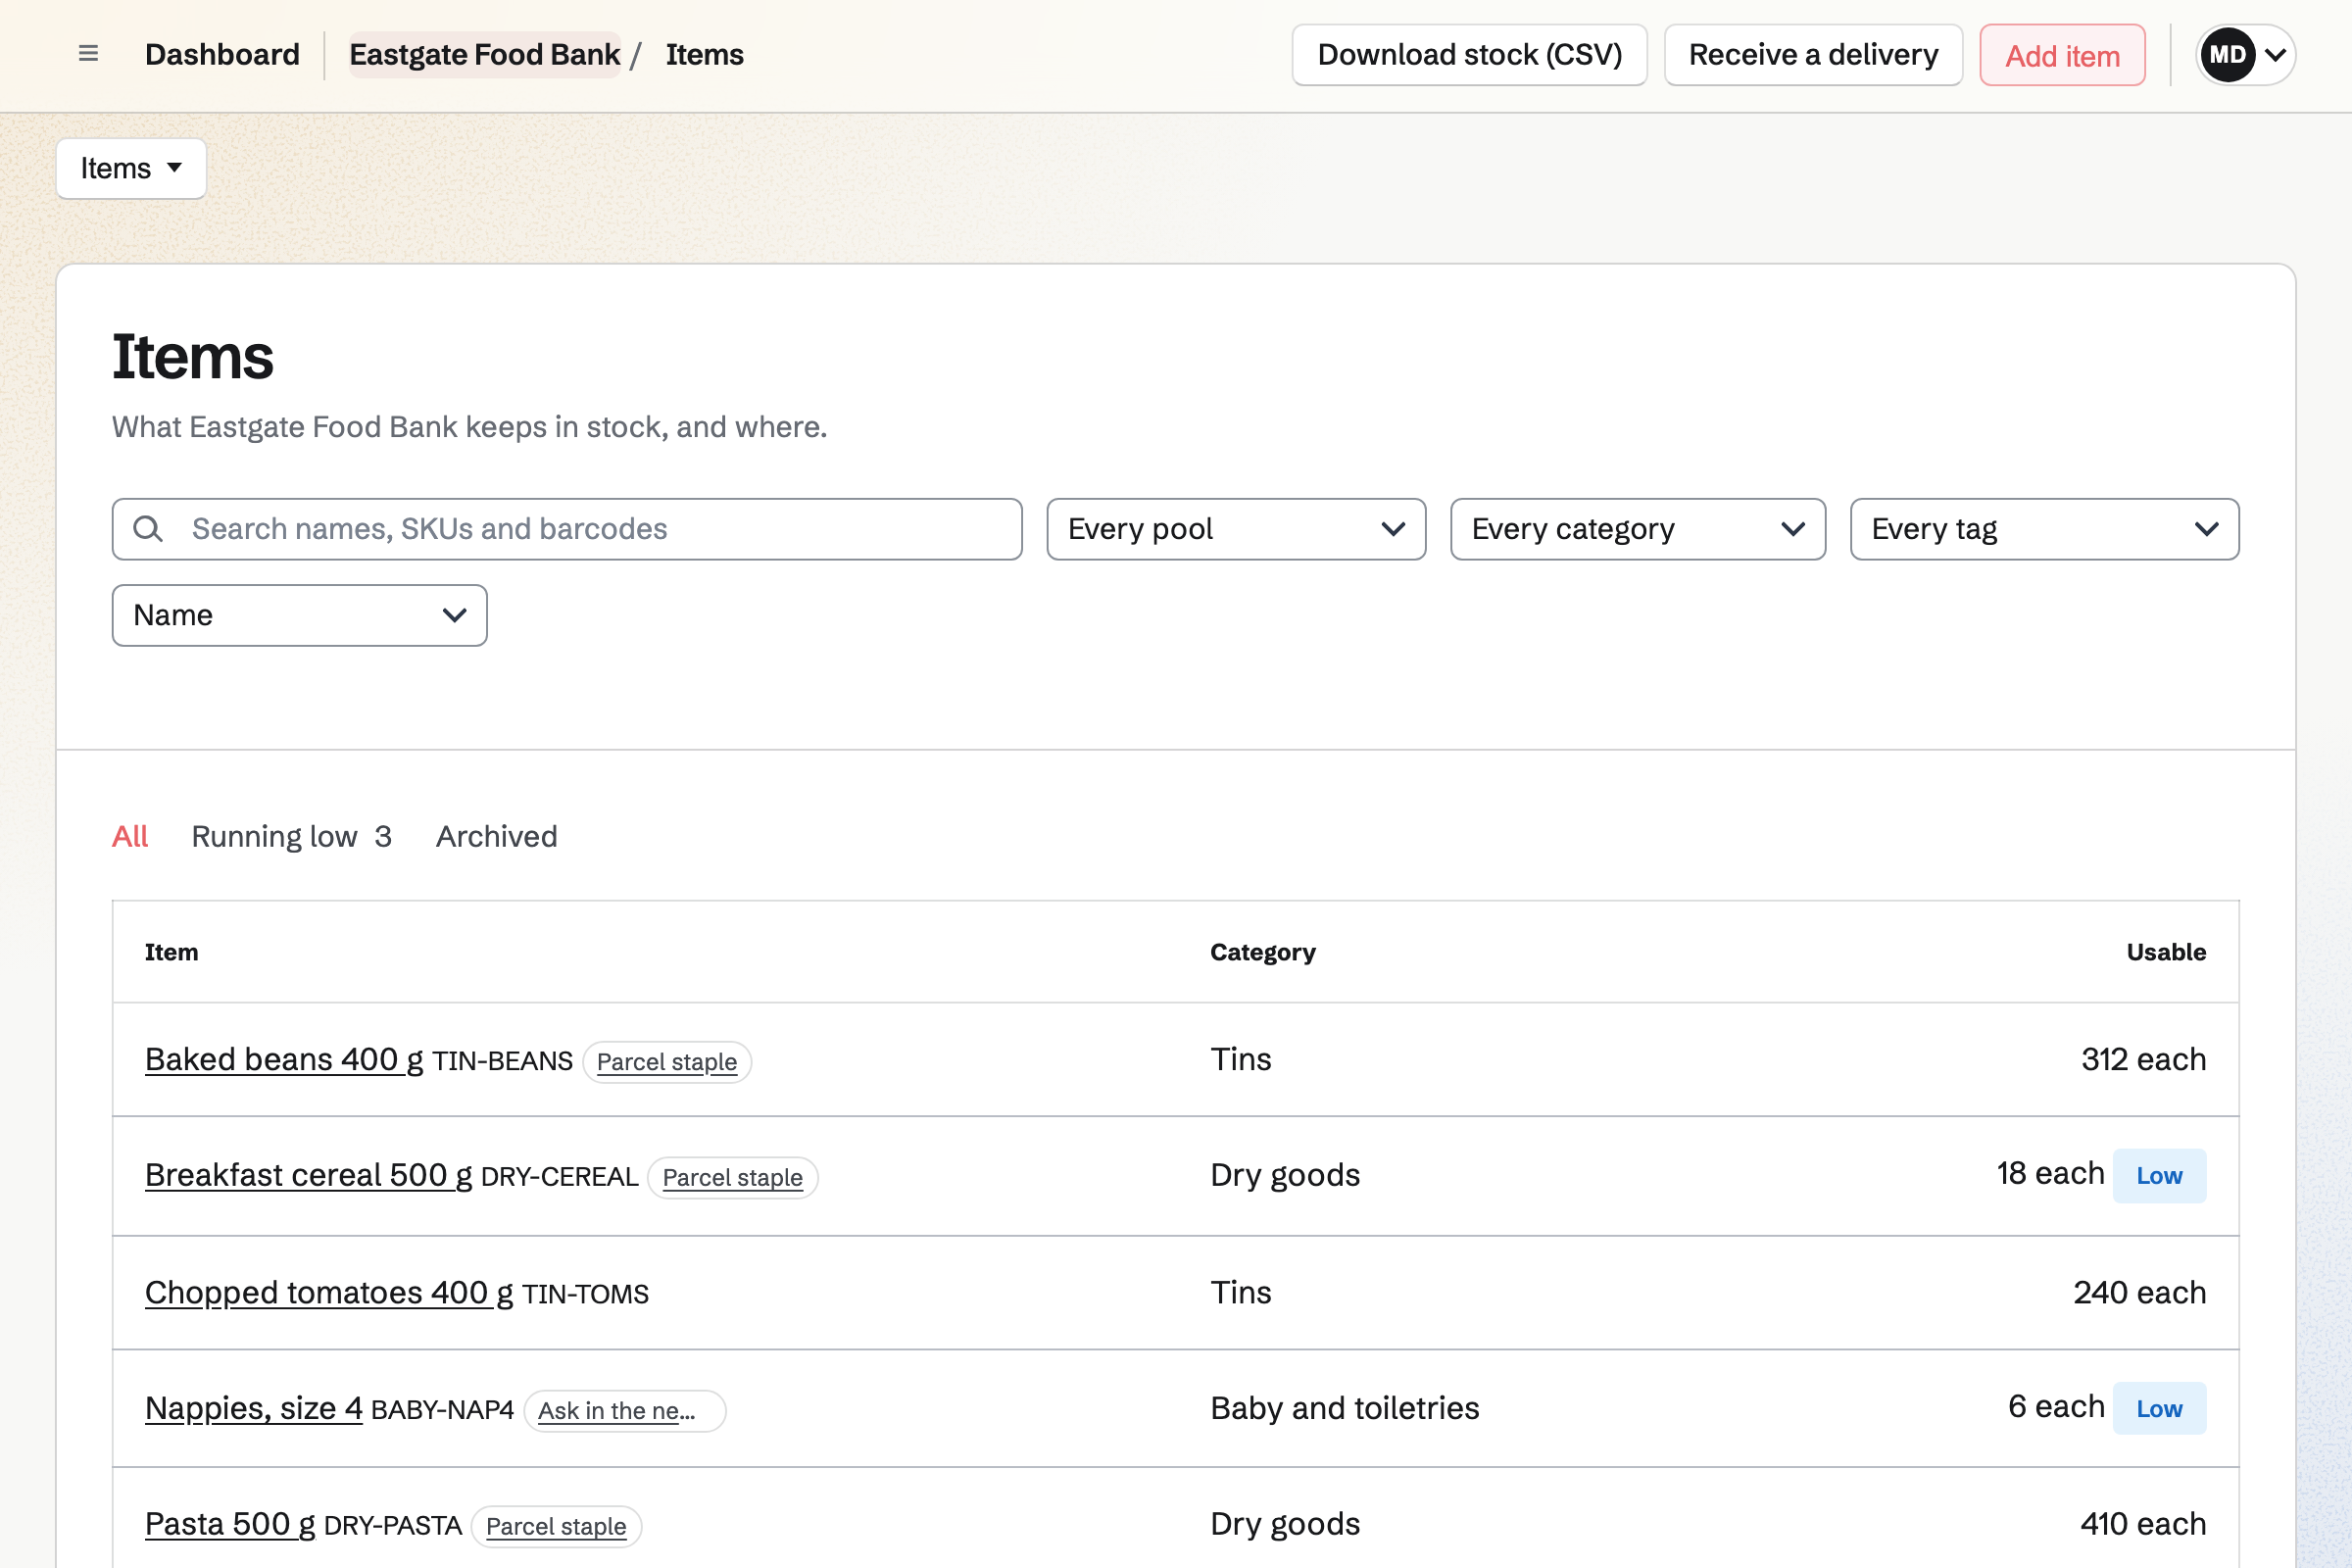Open Breakfast cereal 500 g item

308,1175
